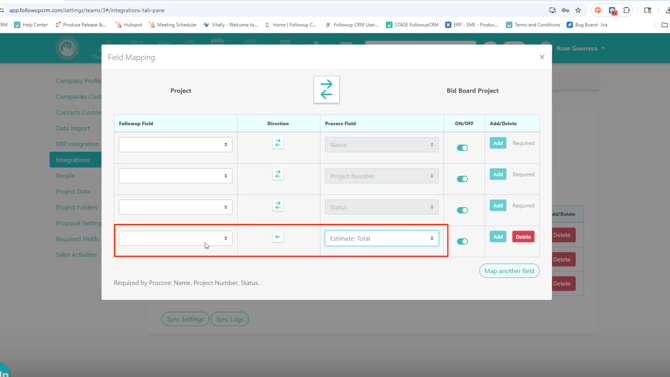Open STAGE FollowupCRM bookmark

click(x=412, y=25)
